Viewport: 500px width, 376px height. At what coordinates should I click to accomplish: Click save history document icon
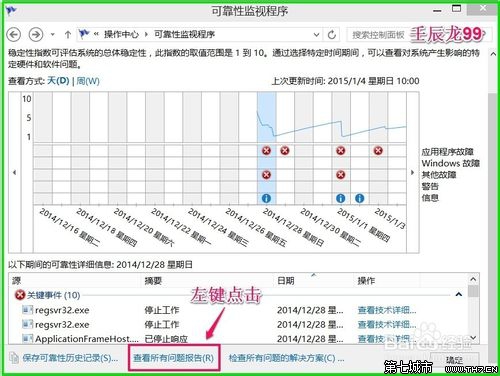point(14,358)
